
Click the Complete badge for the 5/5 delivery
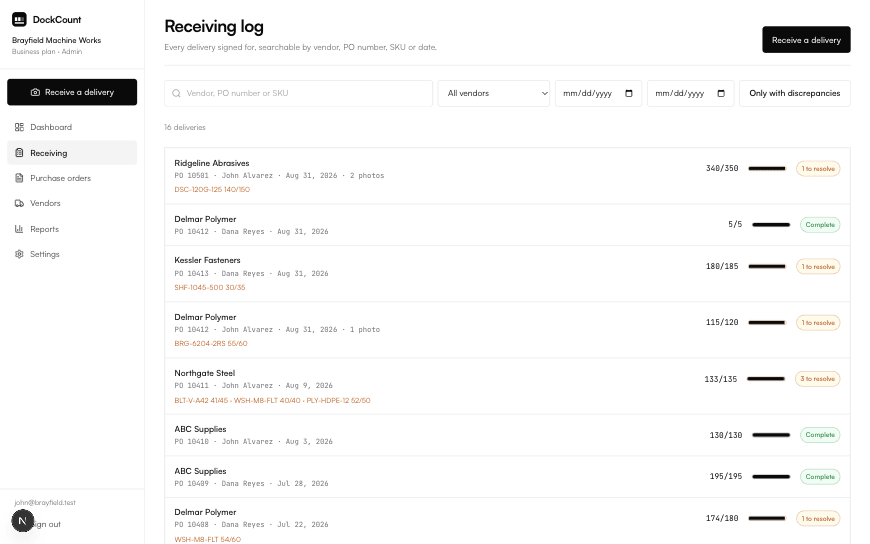(x=820, y=225)
